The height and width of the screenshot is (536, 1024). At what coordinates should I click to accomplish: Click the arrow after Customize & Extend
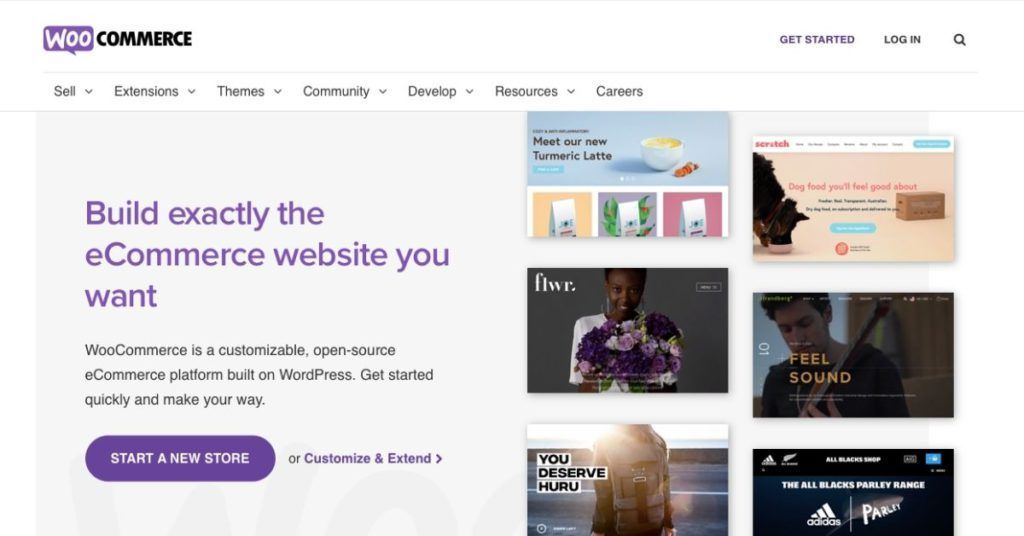click(439, 459)
